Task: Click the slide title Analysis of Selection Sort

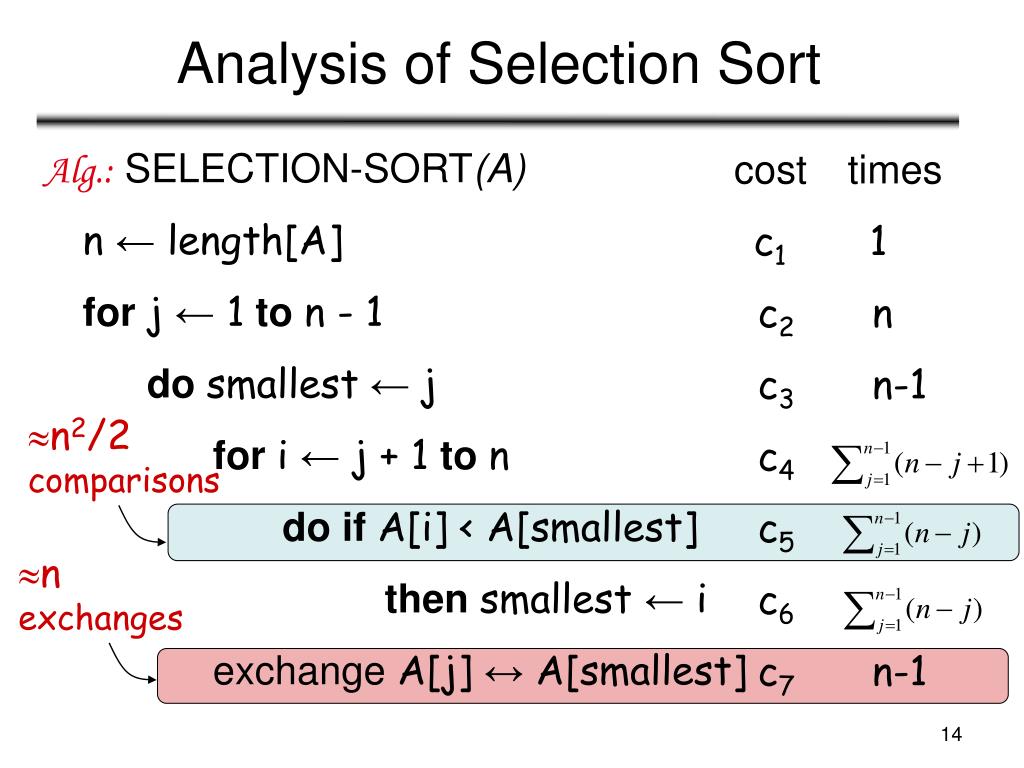Action: [x=499, y=65]
